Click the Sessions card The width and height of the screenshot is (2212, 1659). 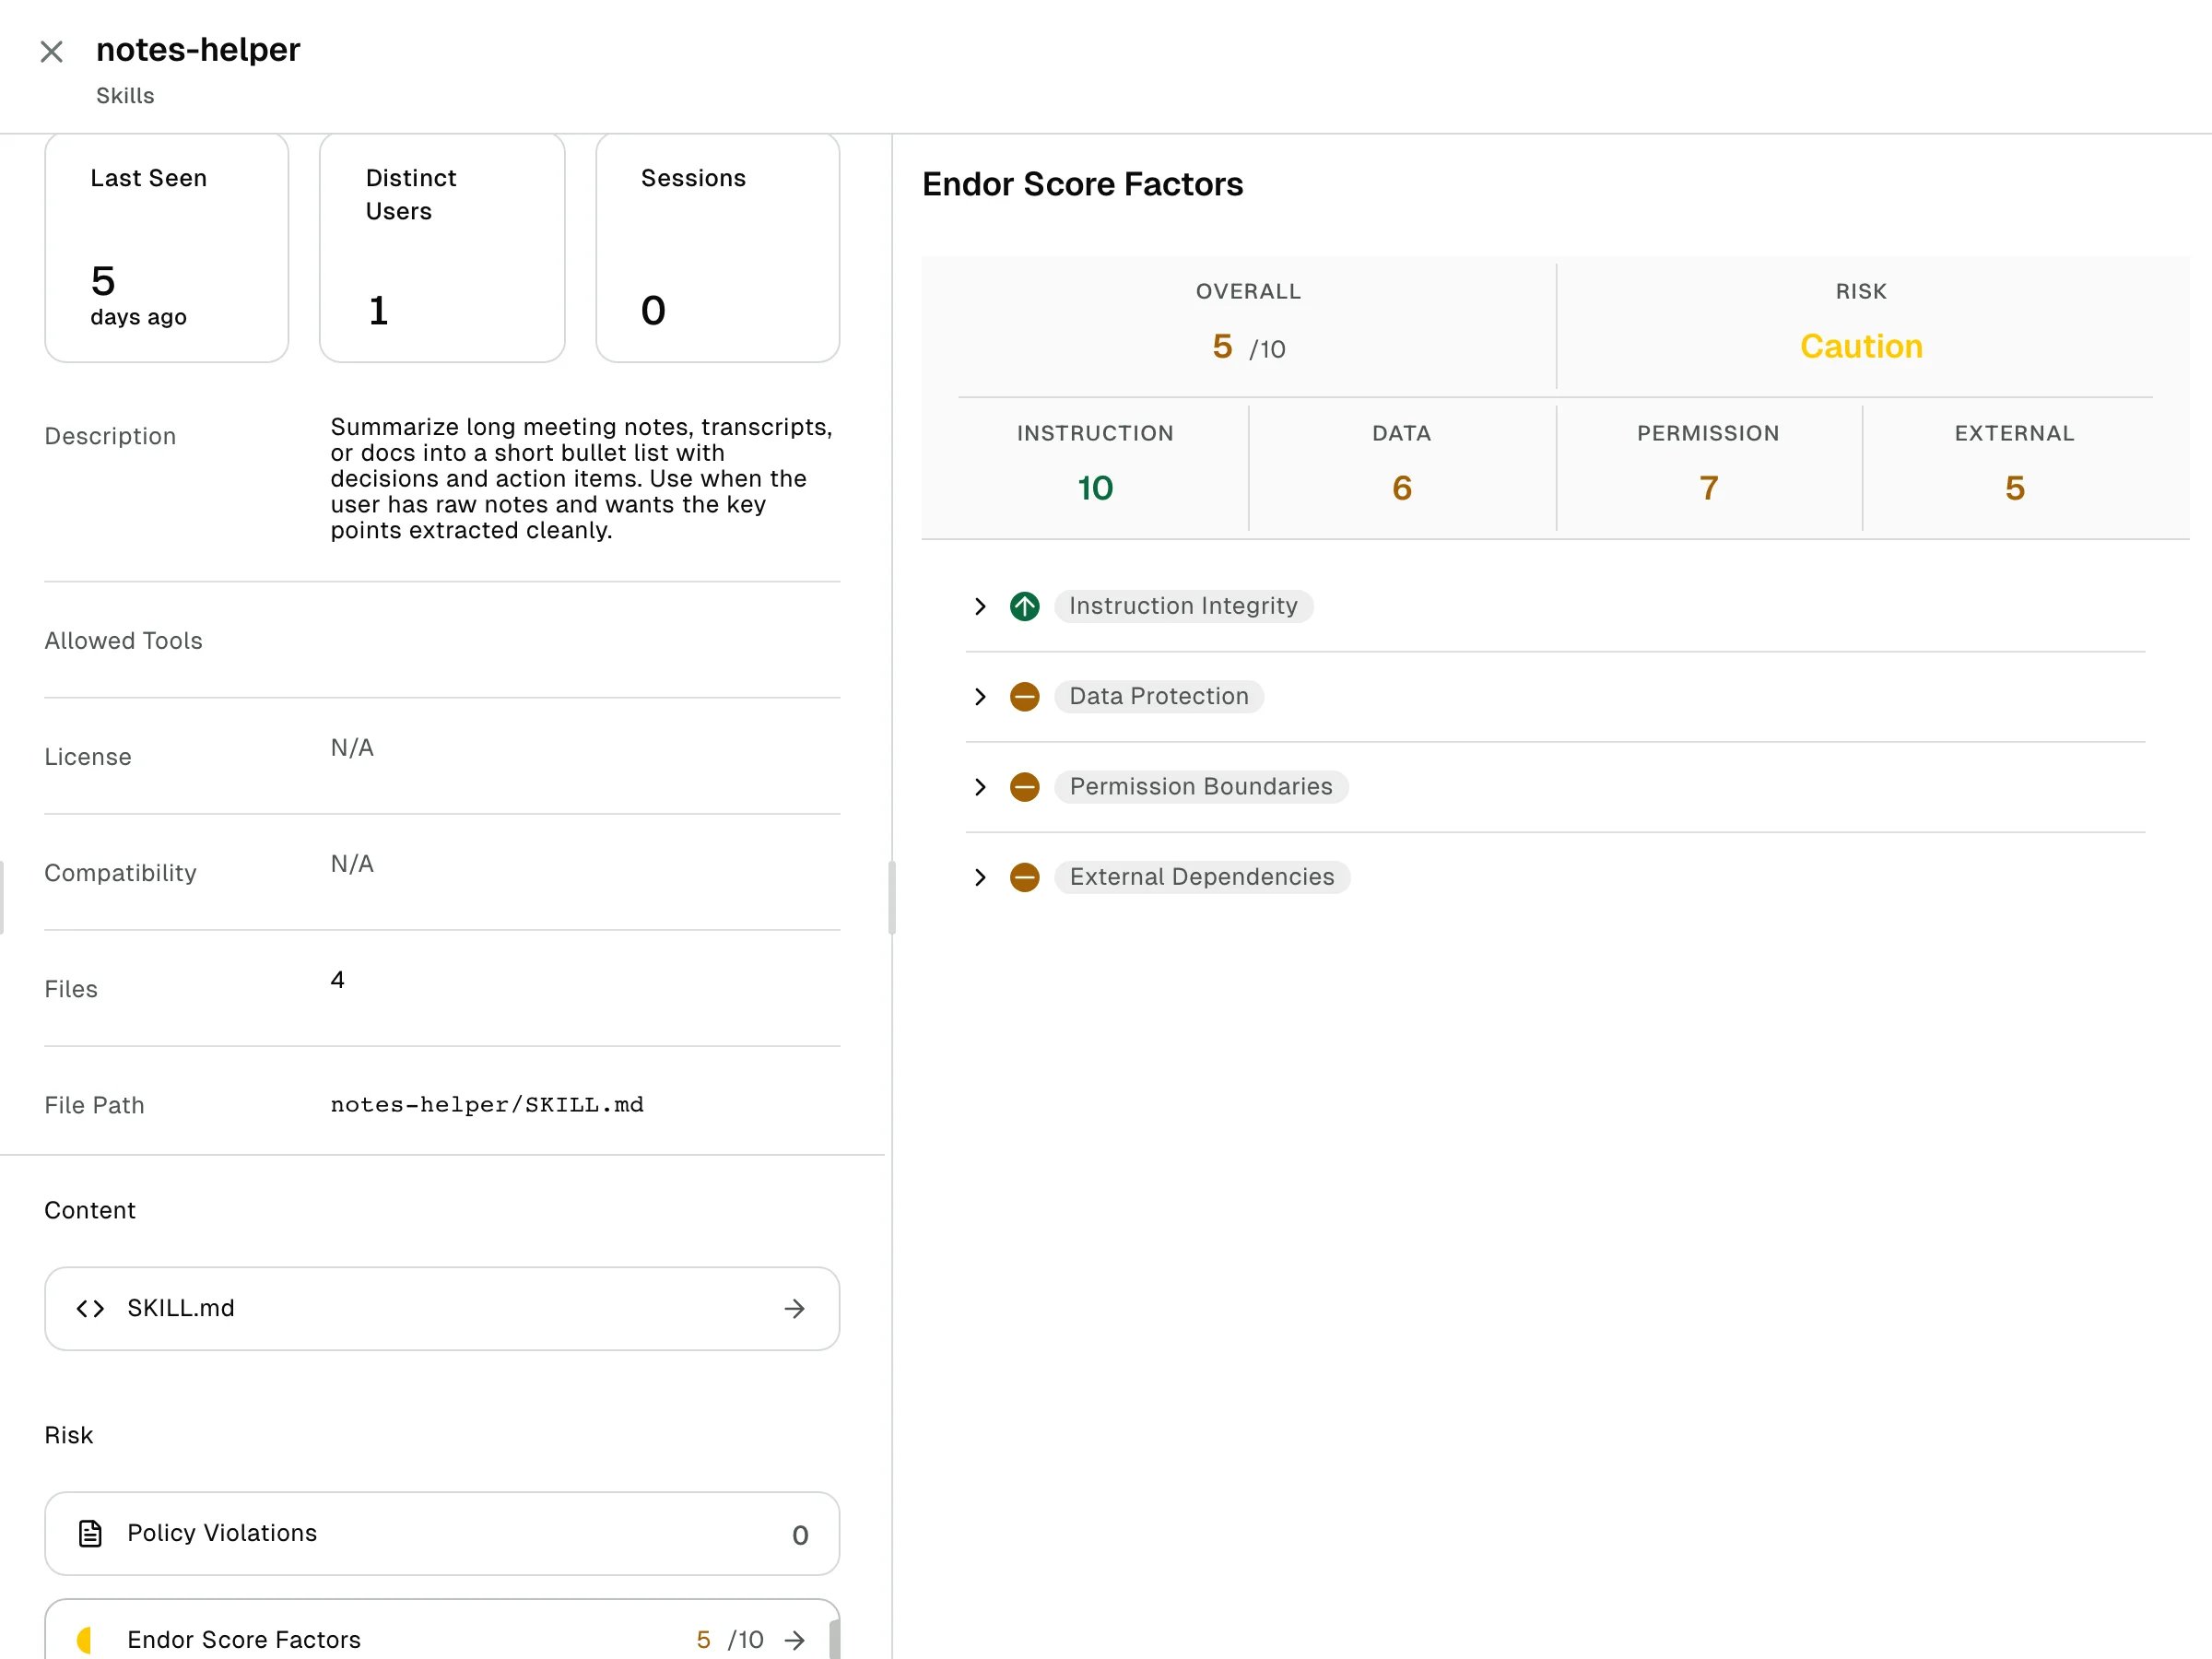(718, 248)
